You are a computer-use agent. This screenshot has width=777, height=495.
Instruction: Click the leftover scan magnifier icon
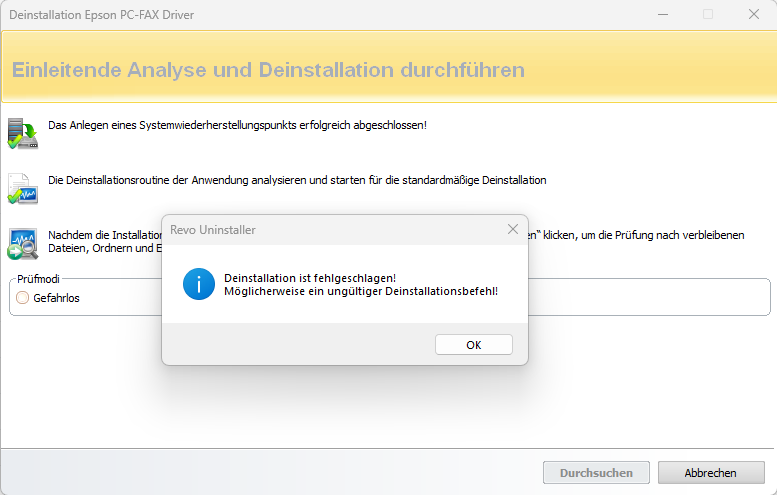(23, 244)
